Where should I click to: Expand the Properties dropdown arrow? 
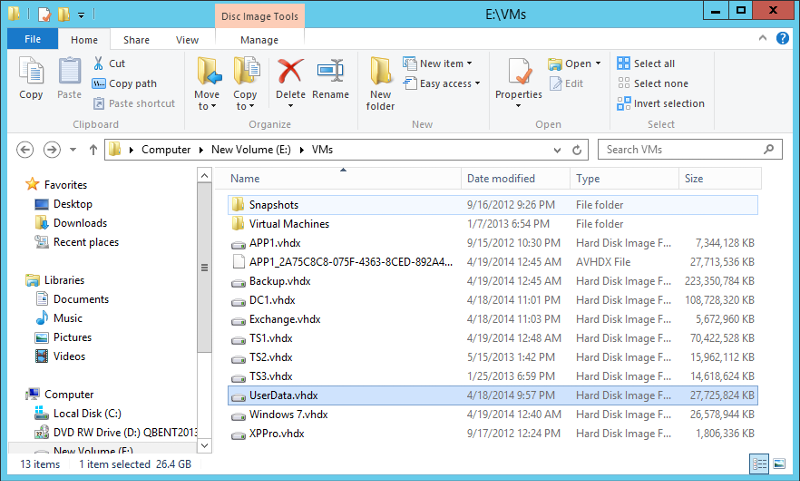coord(518,106)
